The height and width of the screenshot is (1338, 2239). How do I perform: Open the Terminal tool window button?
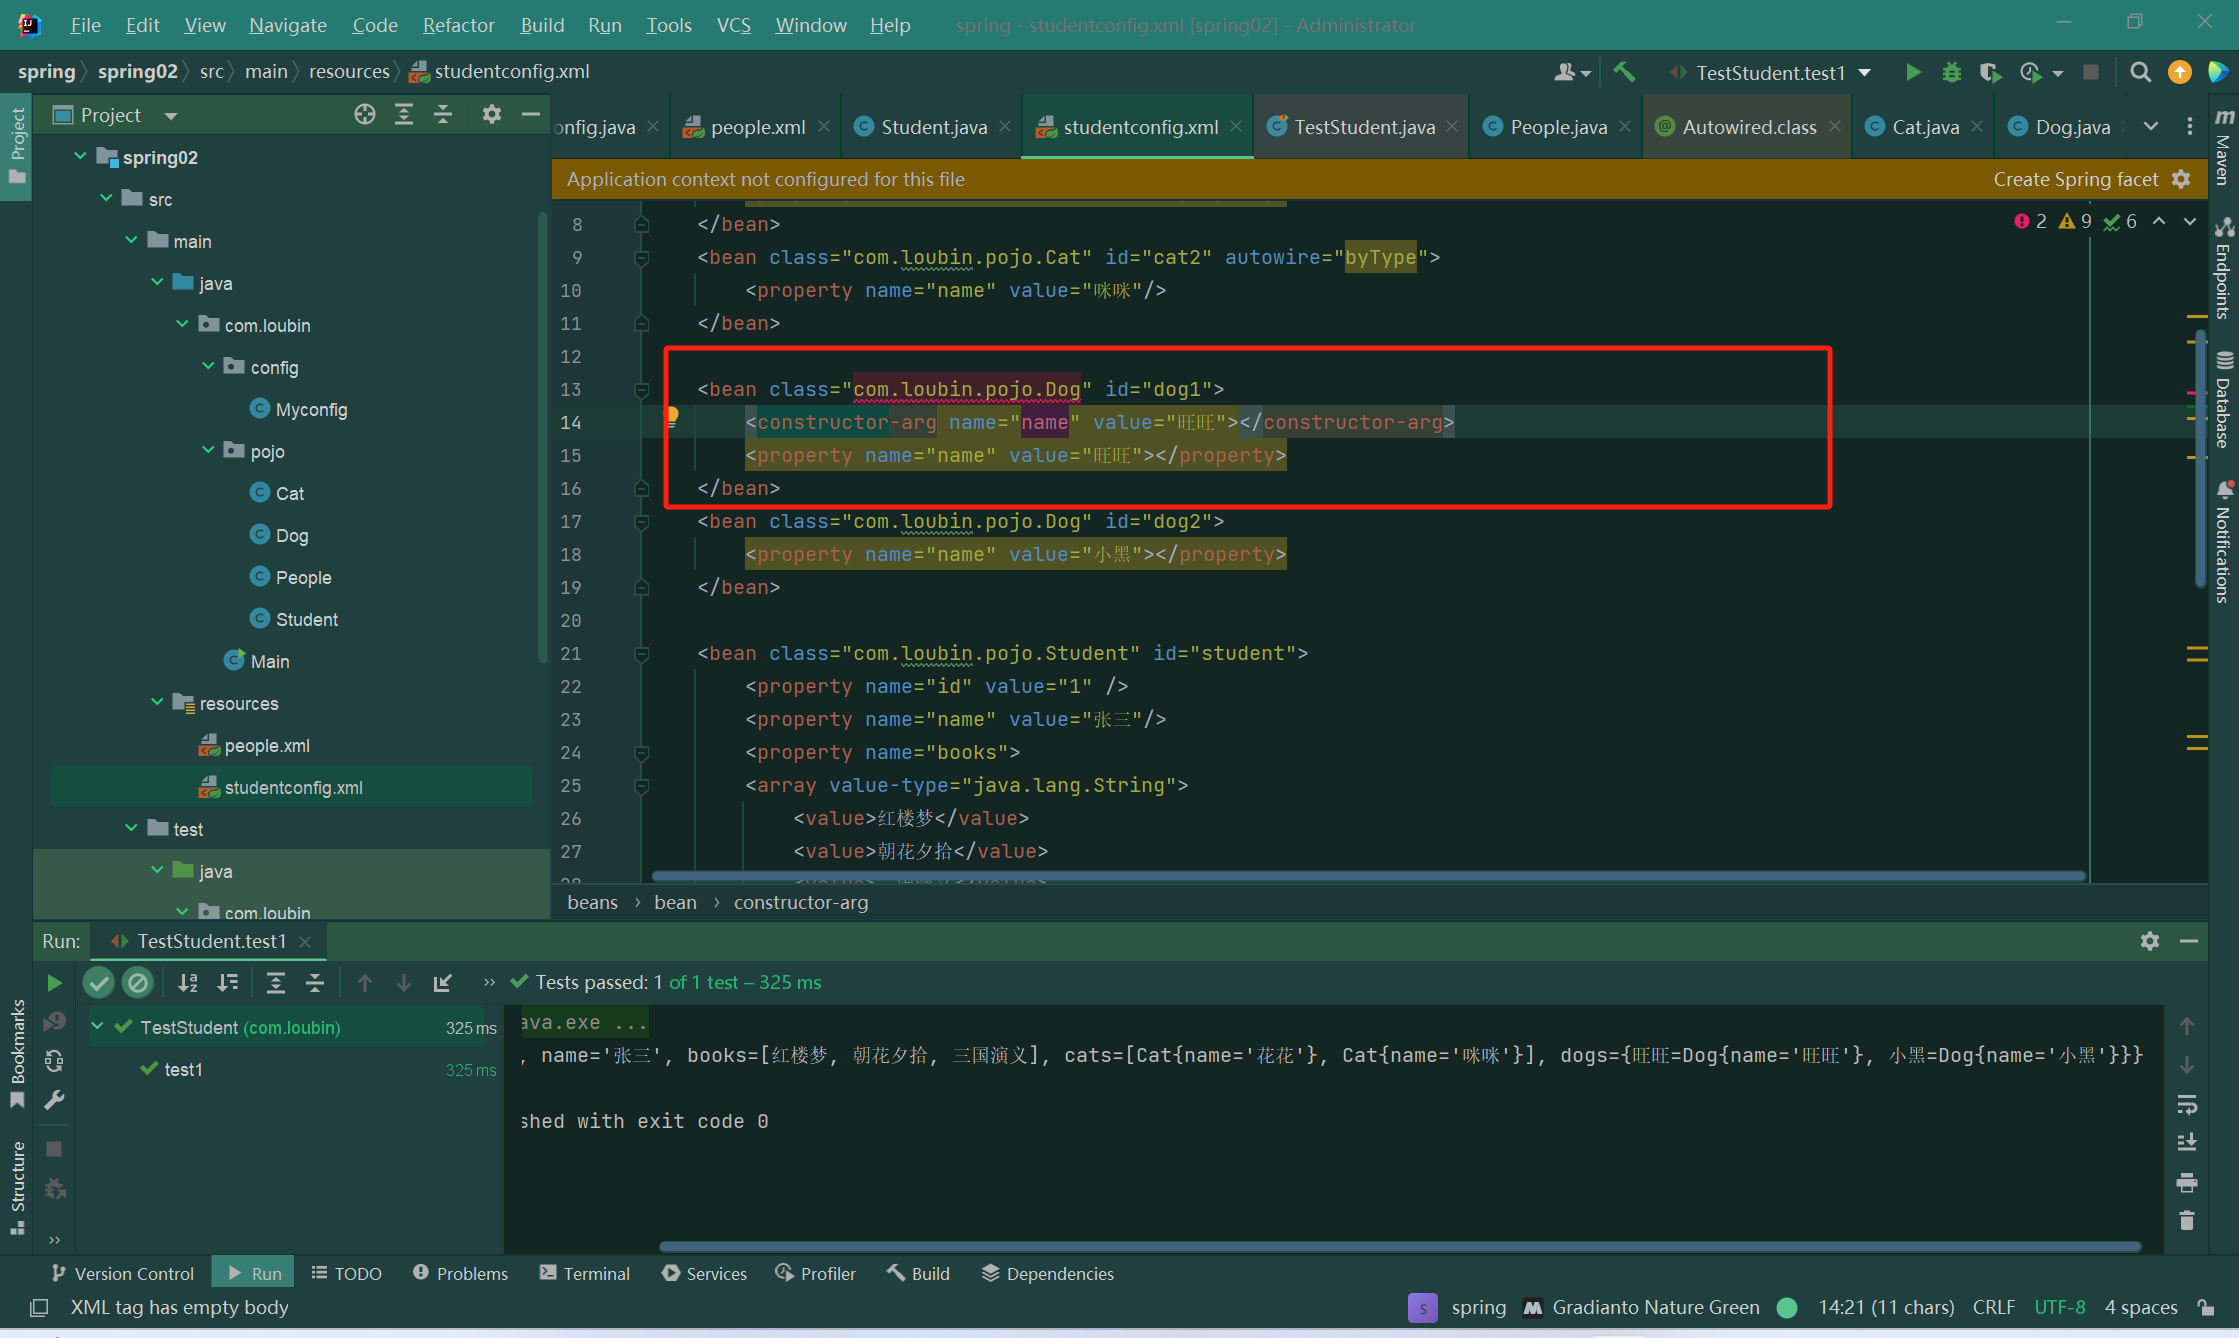click(x=585, y=1273)
